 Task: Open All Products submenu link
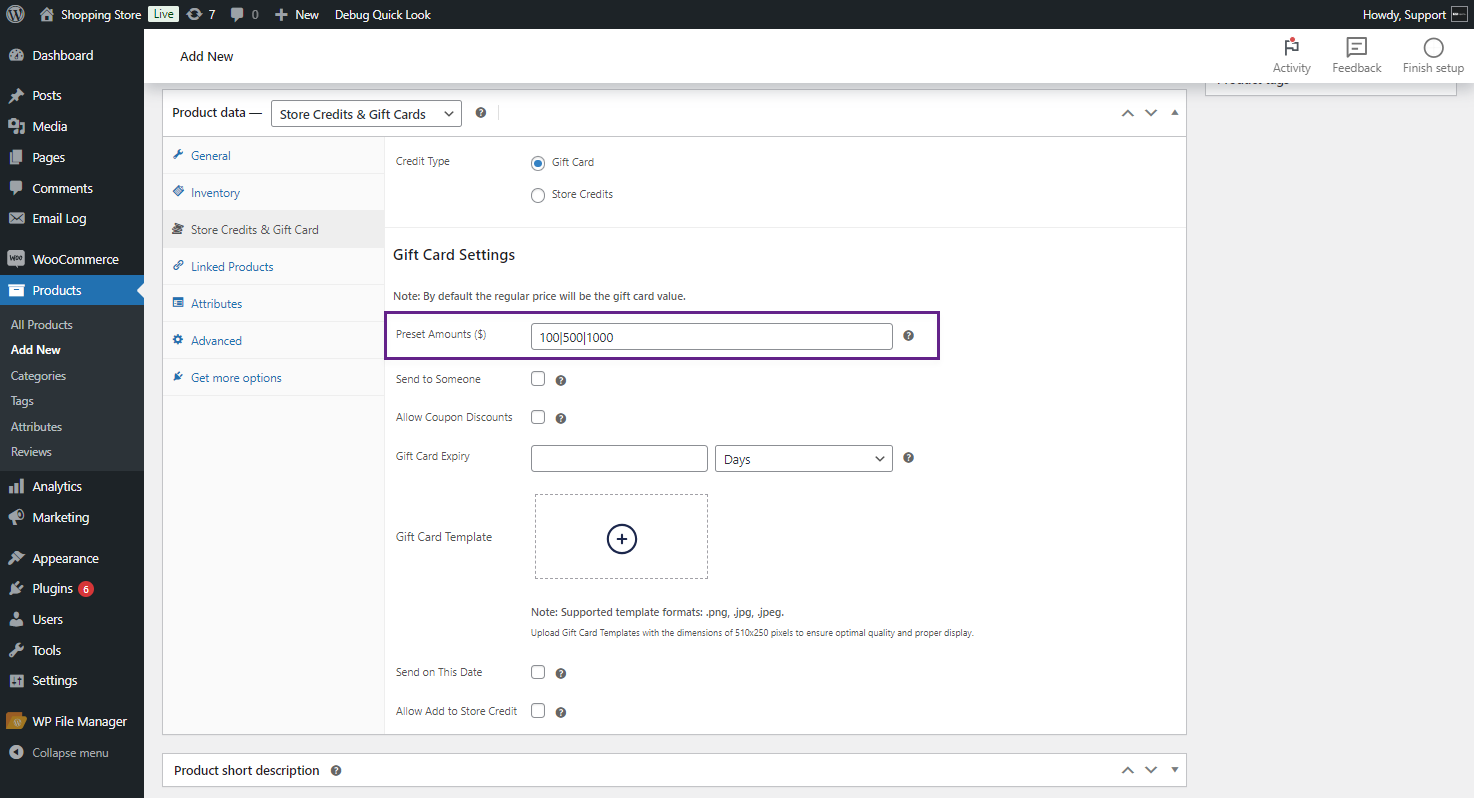[x=42, y=325]
